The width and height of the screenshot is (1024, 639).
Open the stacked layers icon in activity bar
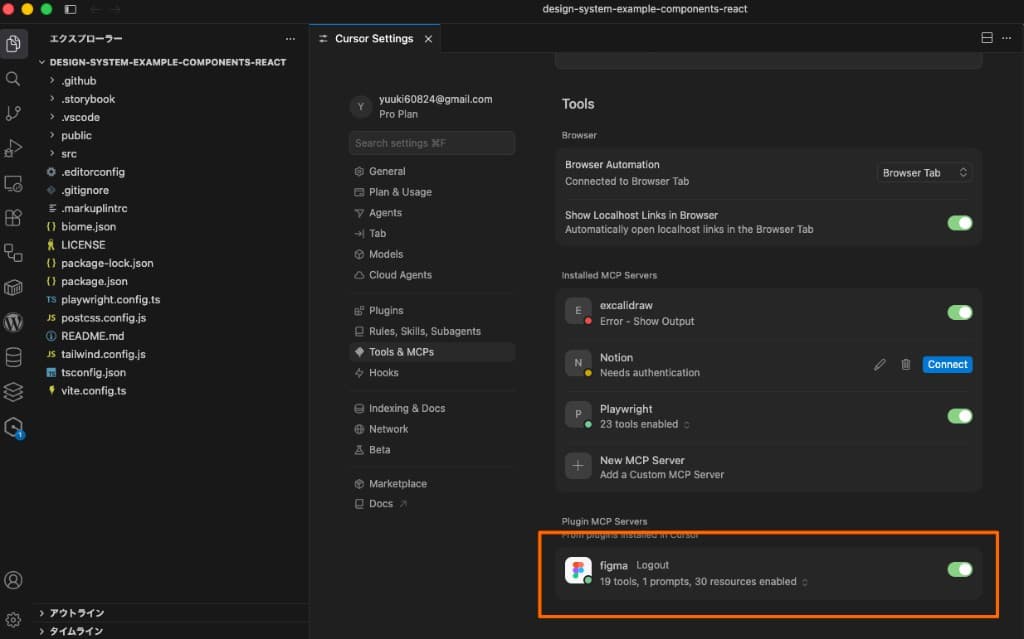point(13,391)
